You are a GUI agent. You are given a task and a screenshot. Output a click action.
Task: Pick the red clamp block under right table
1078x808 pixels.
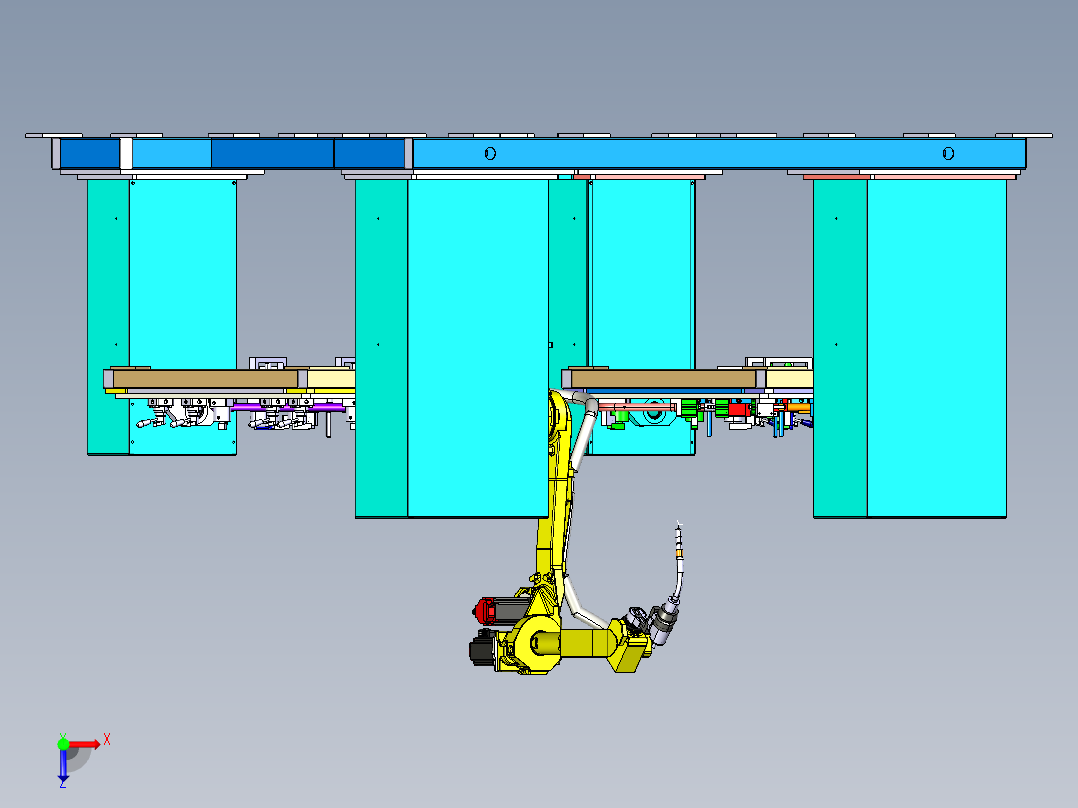(x=738, y=410)
